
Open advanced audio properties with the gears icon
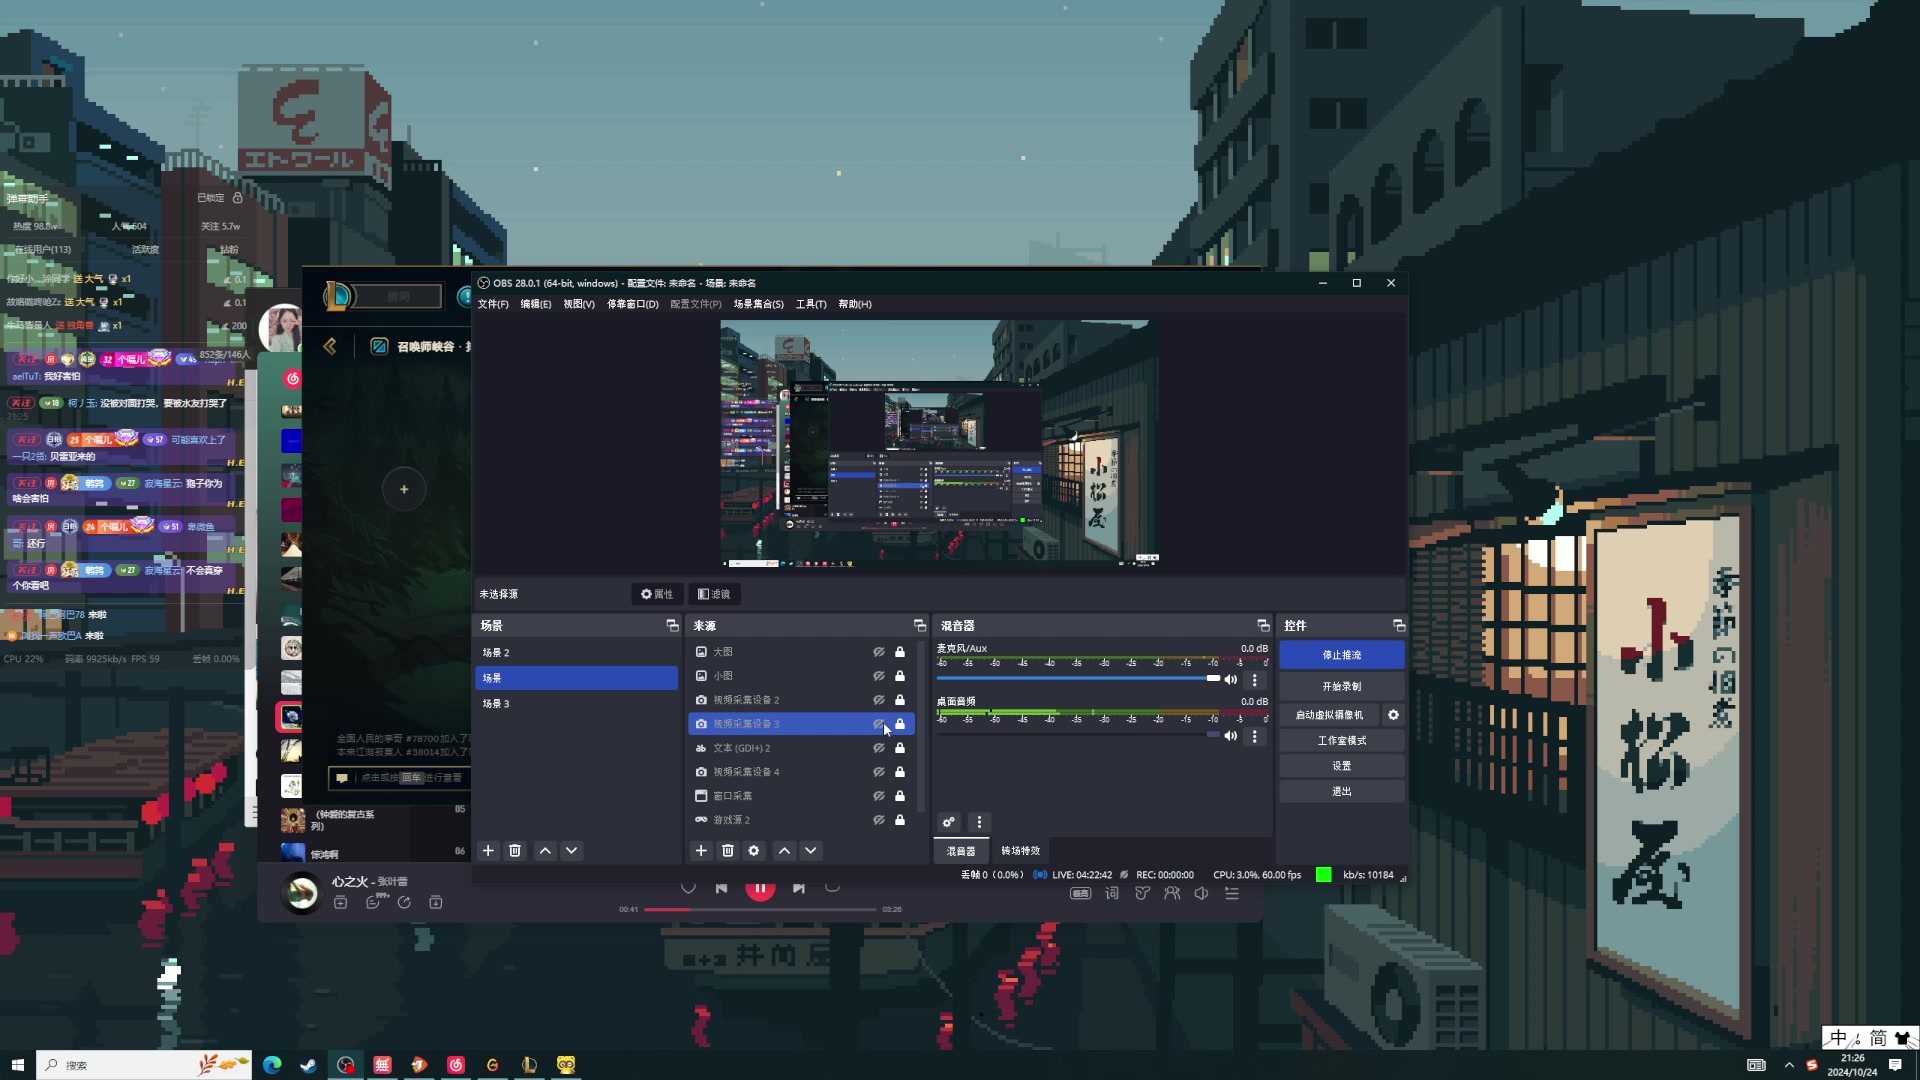click(x=949, y=822)
